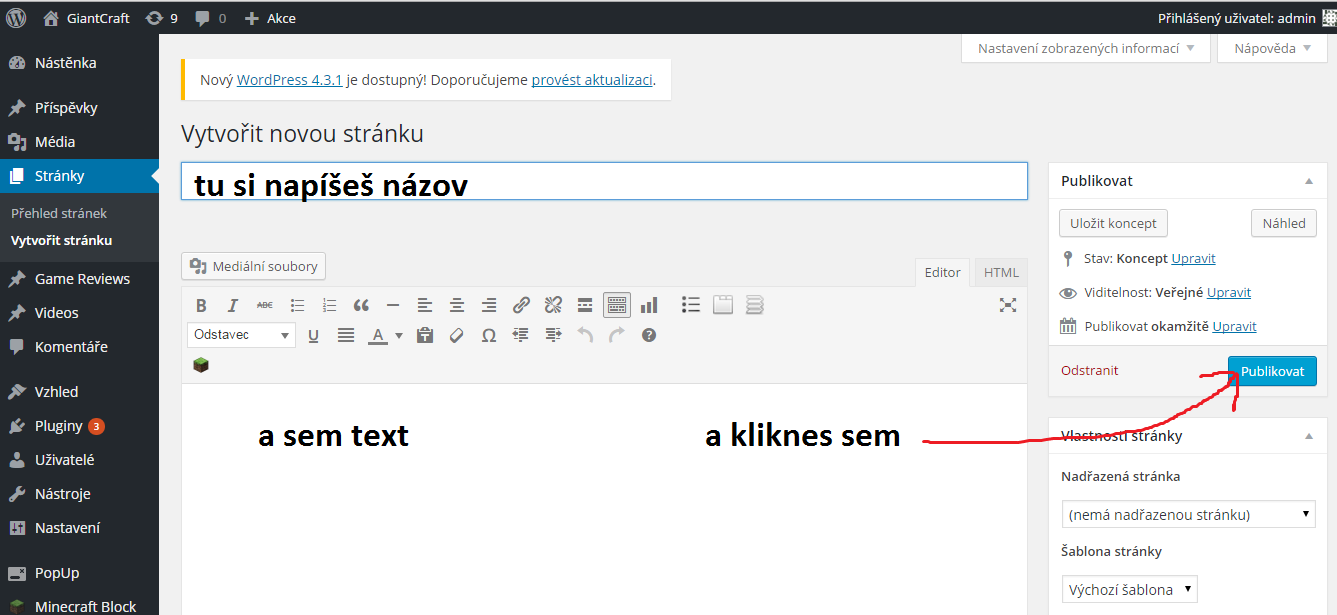Image resolution: width=1337 pixels, height=615 pixels.
Task: Click the provést aktualizaci update link
Action: pos(592,80)
